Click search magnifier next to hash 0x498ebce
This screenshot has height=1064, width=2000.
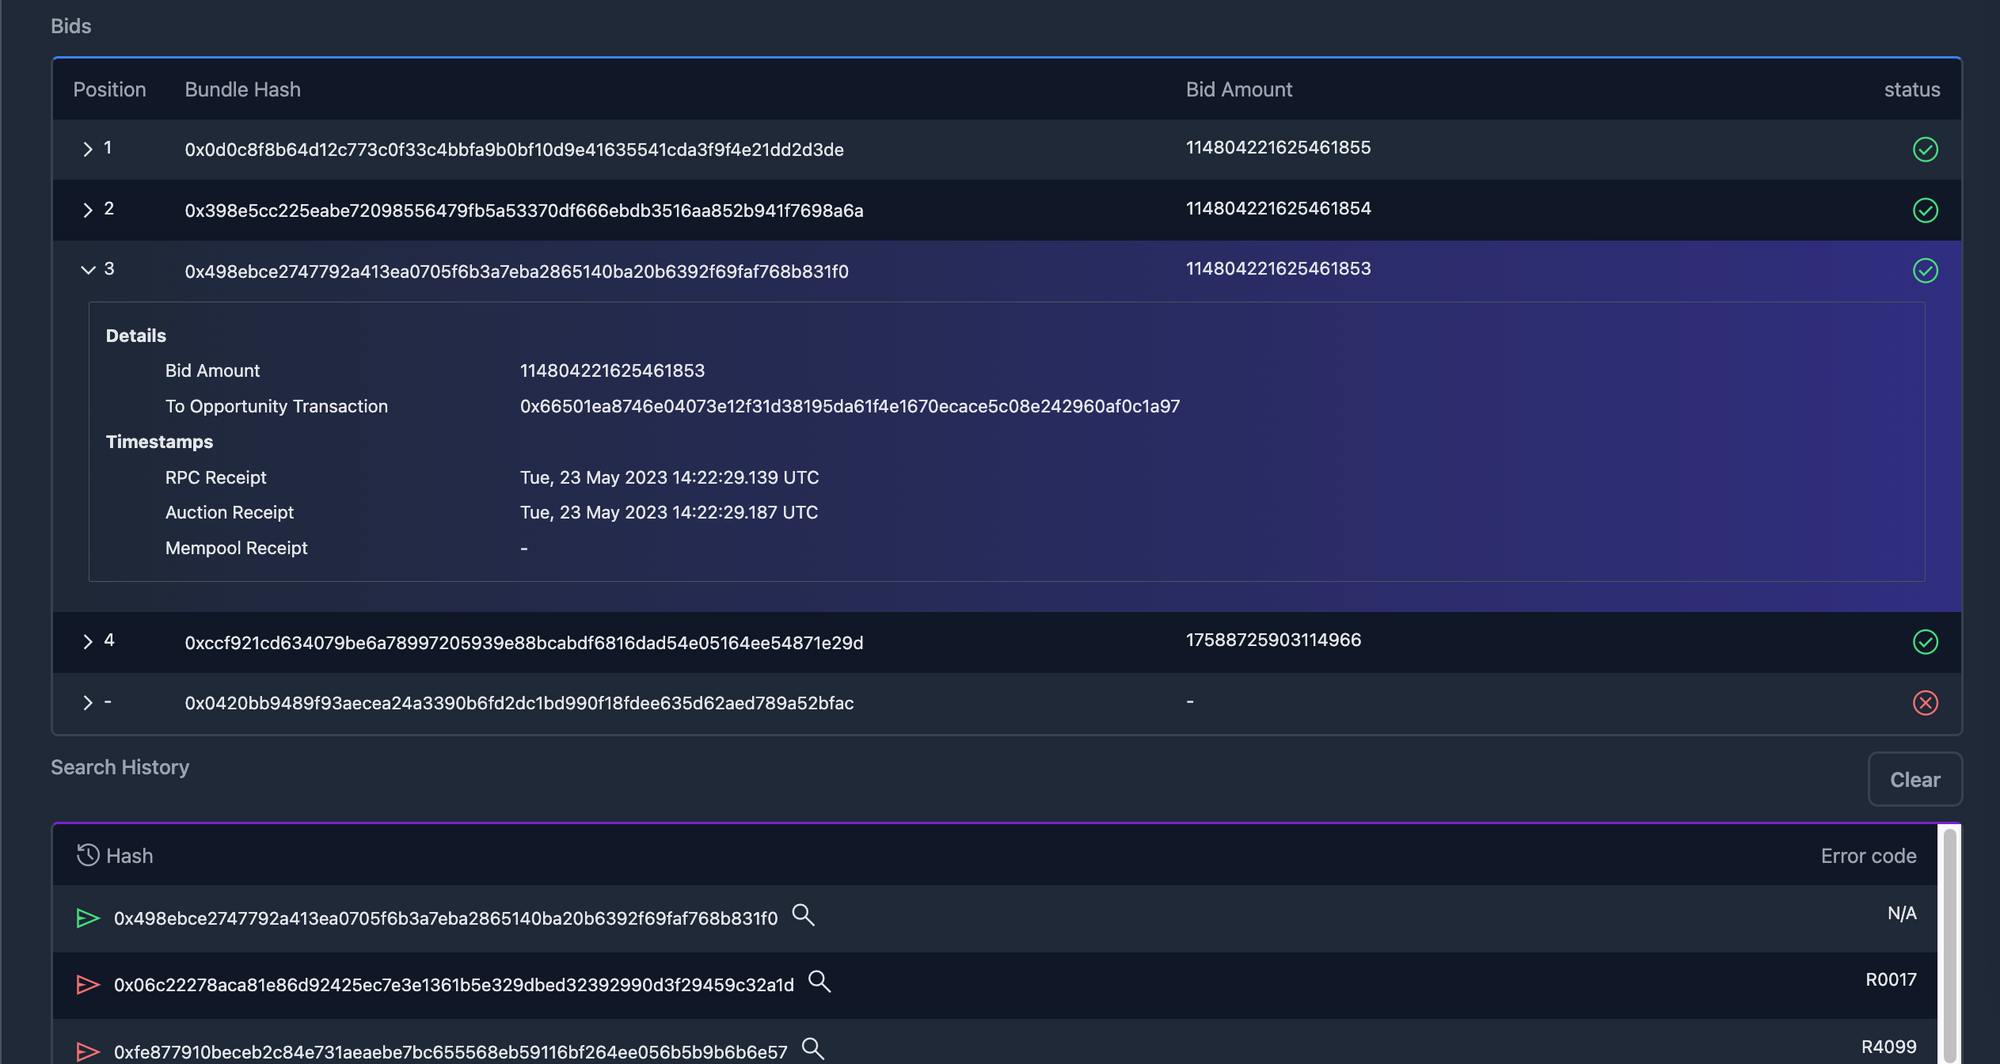803,915
